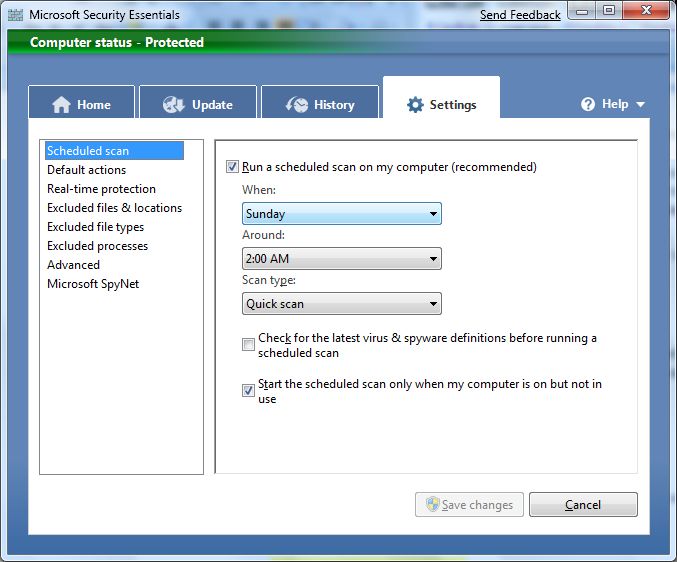The height and width of the screenshot is (562, 677).
Task: Maximize the Security Essentials window
Action: (x=609, y=11)
